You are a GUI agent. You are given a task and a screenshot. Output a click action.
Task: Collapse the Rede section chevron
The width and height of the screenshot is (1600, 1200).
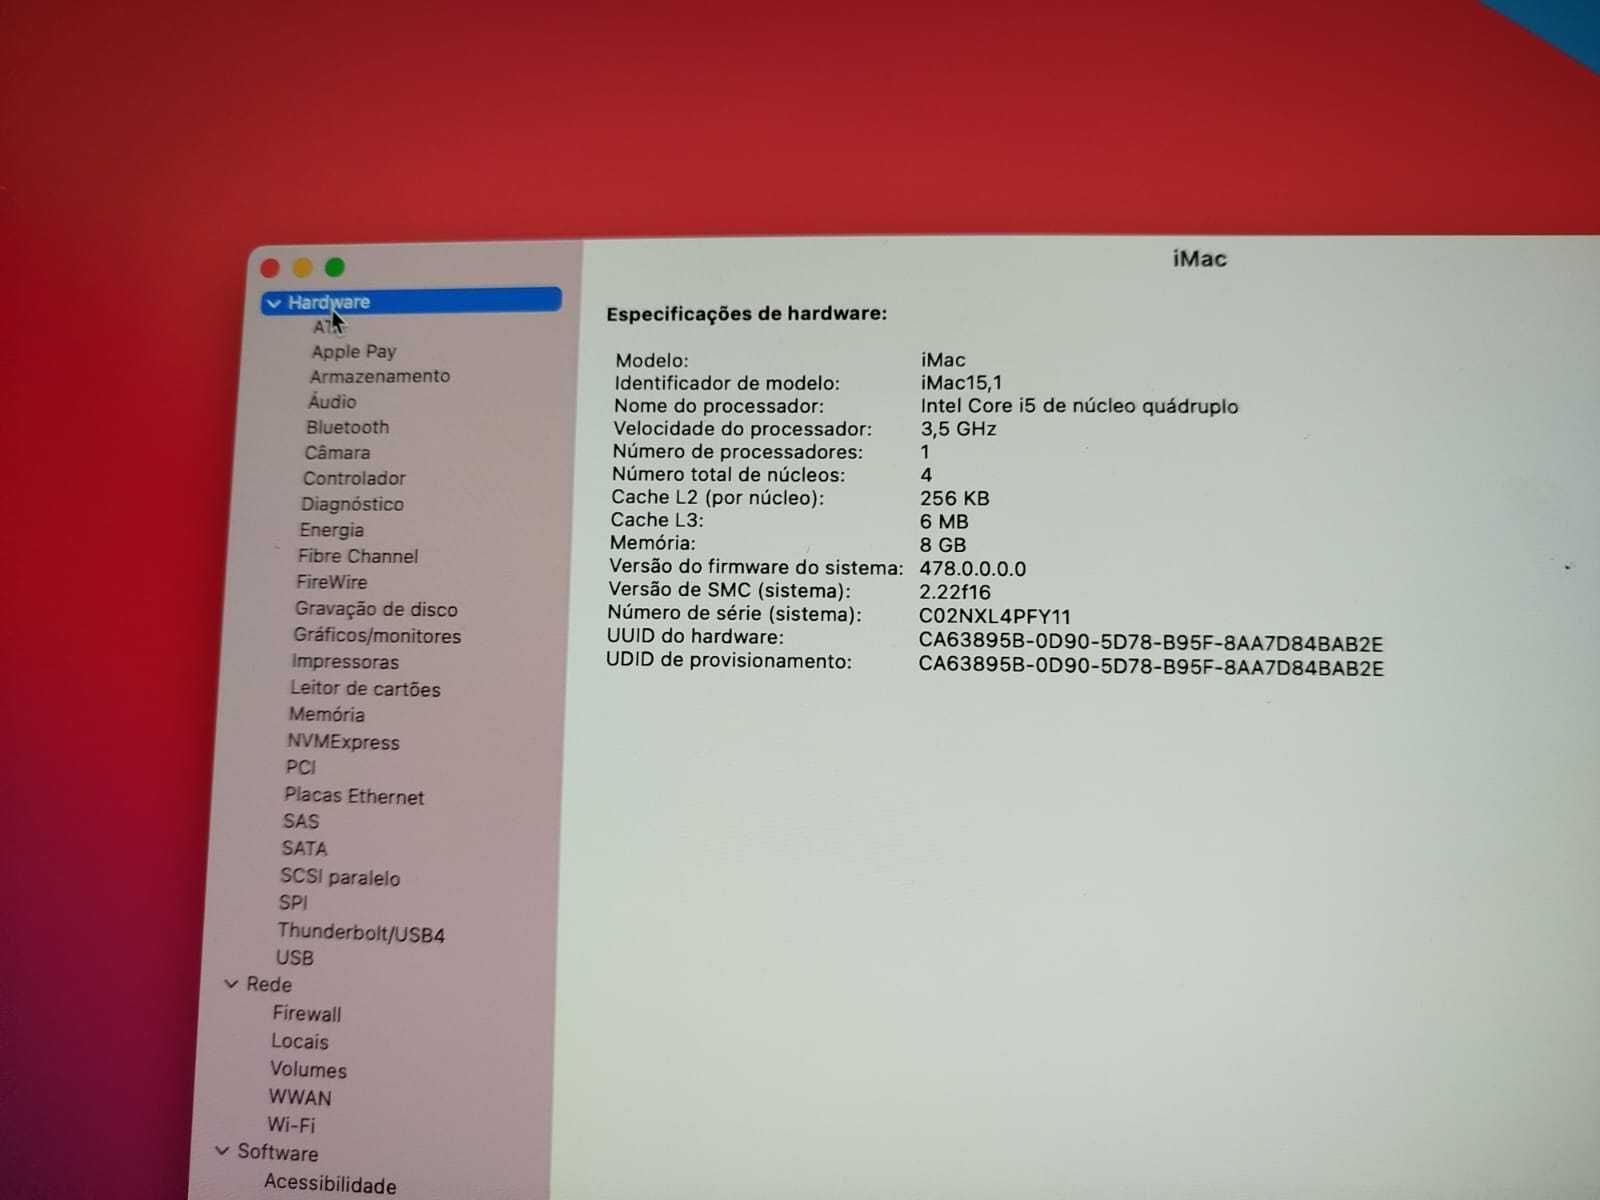pyautogui.click(x=231, y=985)
